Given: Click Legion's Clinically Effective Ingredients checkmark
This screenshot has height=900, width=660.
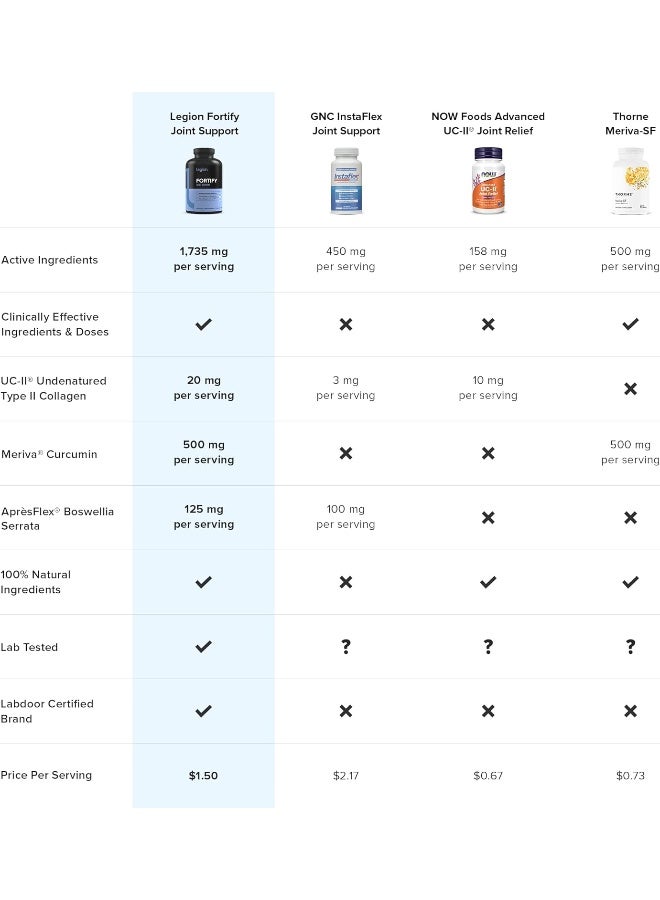Looking at the screenshot, I should pos(204,324).
